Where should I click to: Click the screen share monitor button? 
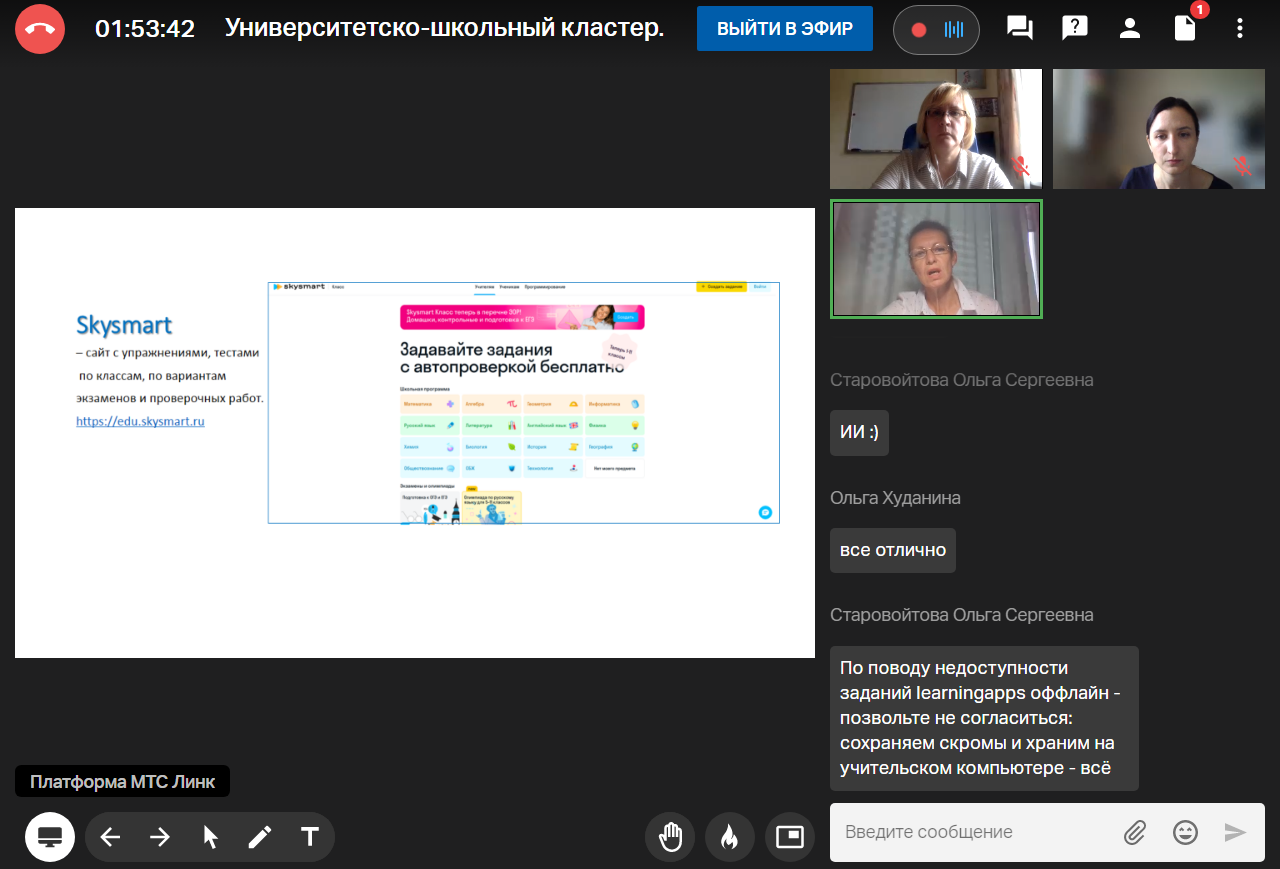coord(50,837)
